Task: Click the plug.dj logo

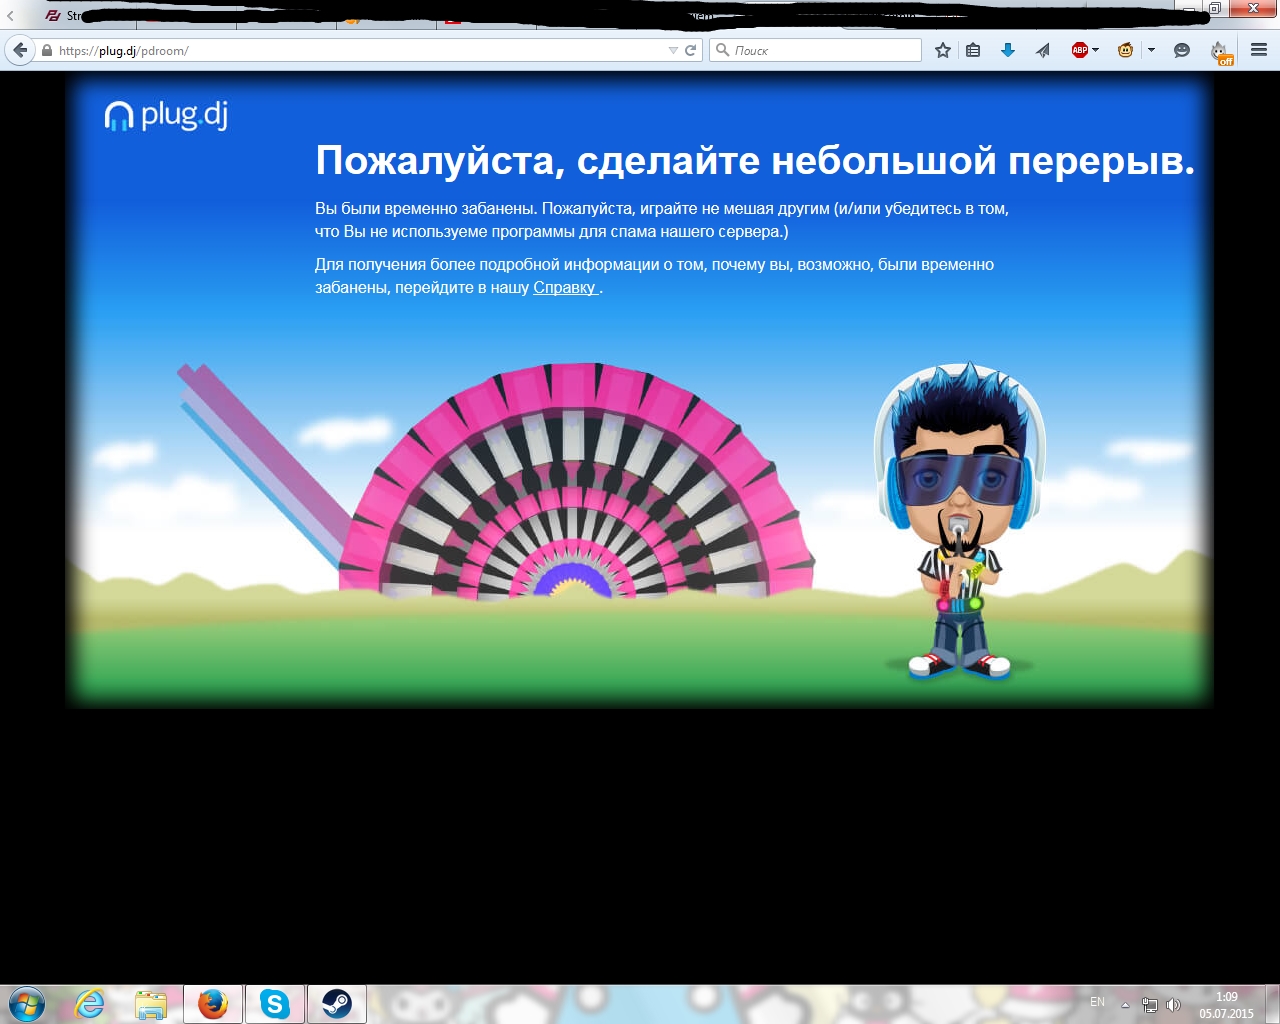Action: click(166, 115)
